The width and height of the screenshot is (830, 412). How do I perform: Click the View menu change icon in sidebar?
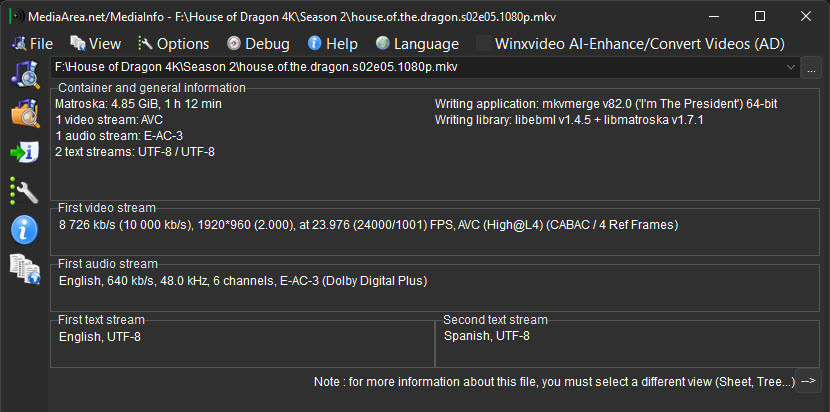click(x=24, y=269)
